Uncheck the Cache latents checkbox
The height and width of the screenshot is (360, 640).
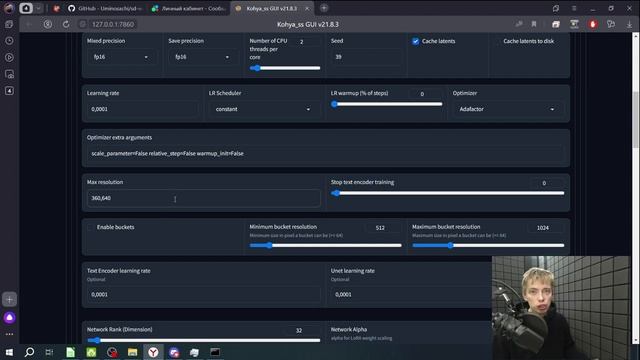pyautogui.click(x=416, y=41)
